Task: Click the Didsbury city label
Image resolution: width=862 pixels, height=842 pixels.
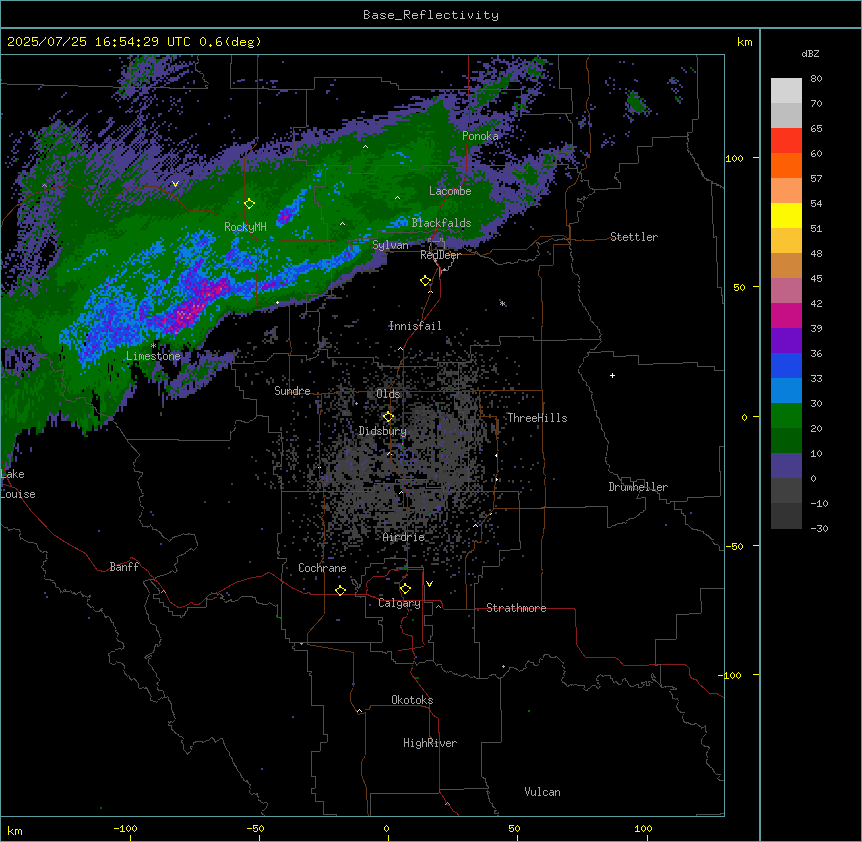Action: [383, 431]
